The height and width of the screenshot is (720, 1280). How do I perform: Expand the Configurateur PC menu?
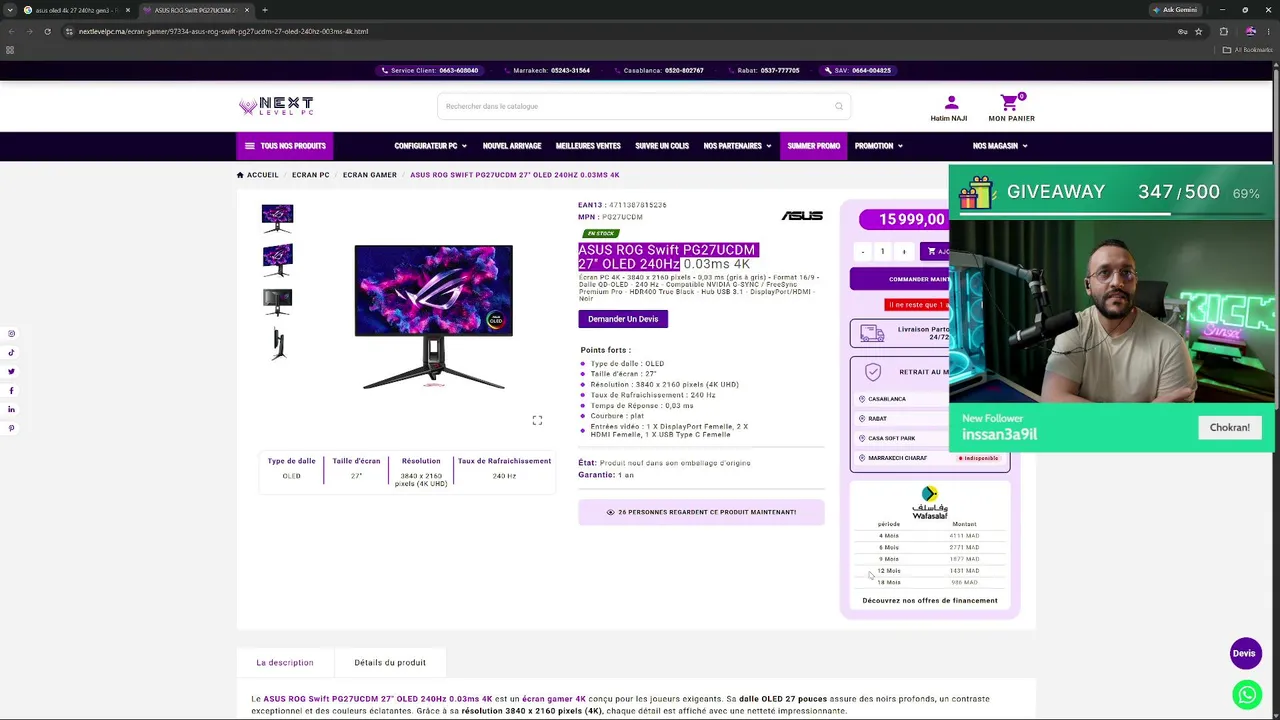[430, 146]
